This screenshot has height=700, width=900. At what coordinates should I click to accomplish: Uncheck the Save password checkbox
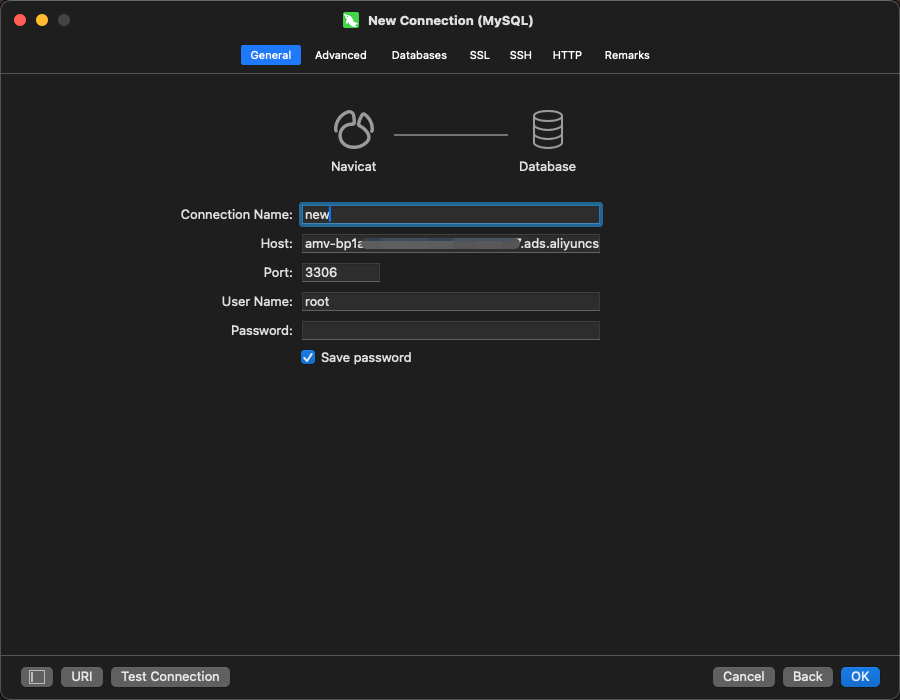coord(308,357)
